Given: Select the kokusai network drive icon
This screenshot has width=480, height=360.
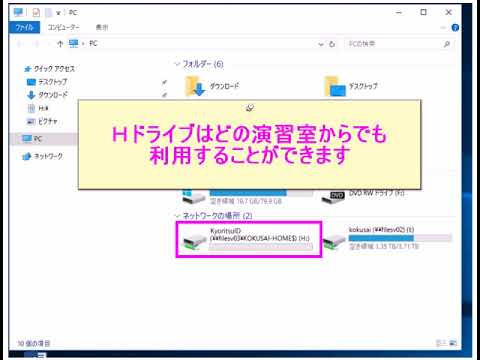Looking at the screenshot, I should coord(334,241).
